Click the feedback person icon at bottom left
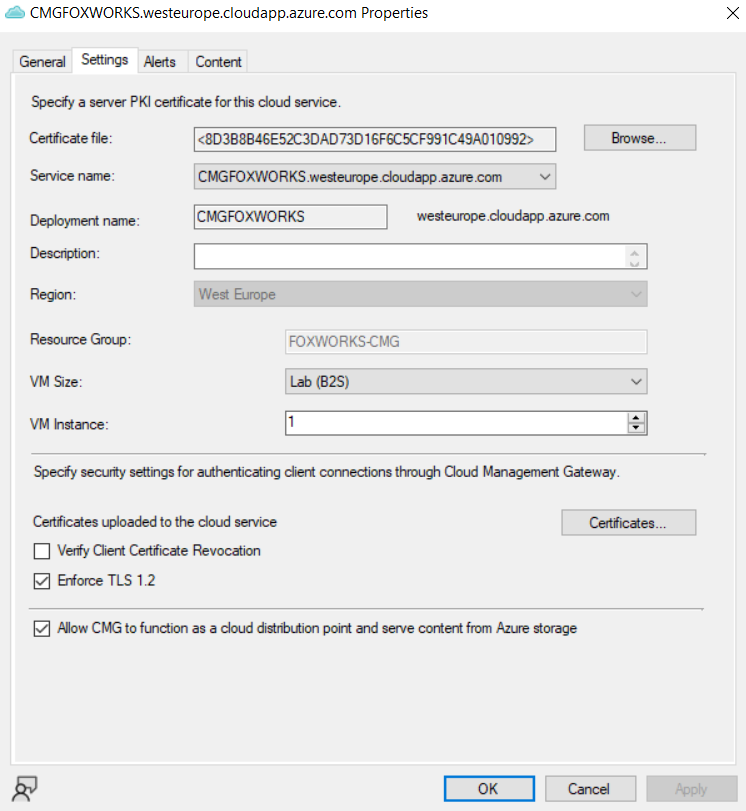Image resolution: width=746 pixels, height=811 pixels. (24, 788)
